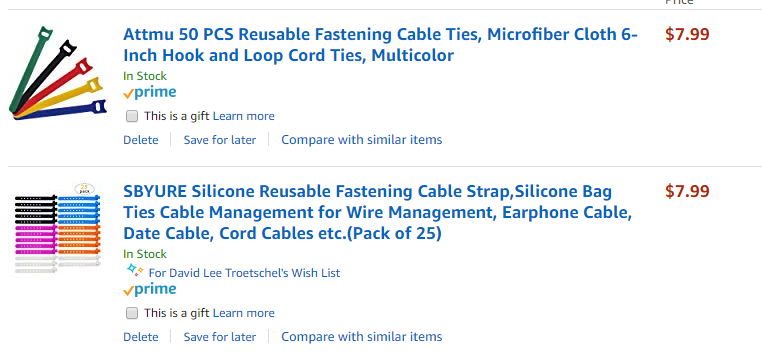Open the SBYURE silicone straps product image
The width and height of the screenshot is (762, 361).
pyautogui.click(x=57, y=228)
